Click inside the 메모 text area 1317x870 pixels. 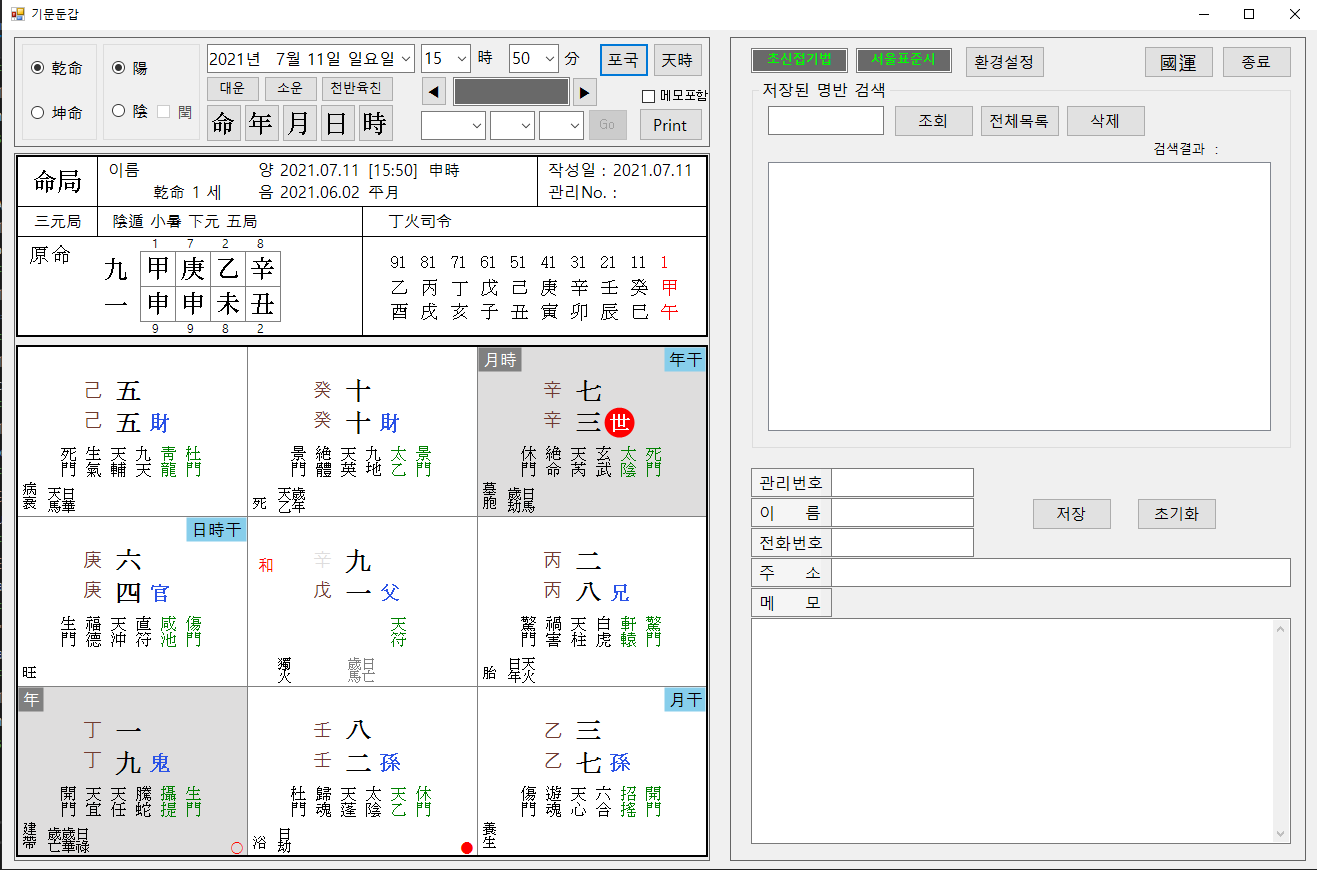coord(1012,731)
